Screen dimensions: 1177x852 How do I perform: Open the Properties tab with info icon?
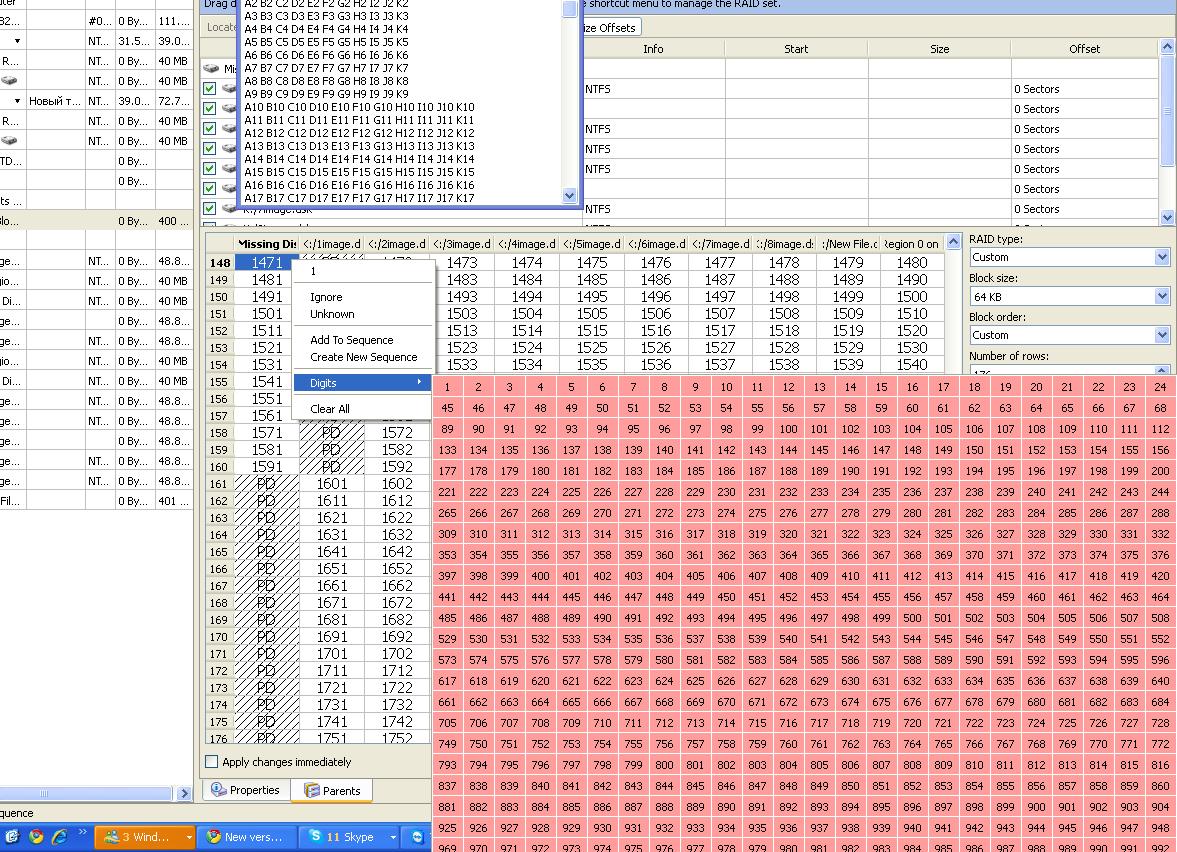click(246, 790)
